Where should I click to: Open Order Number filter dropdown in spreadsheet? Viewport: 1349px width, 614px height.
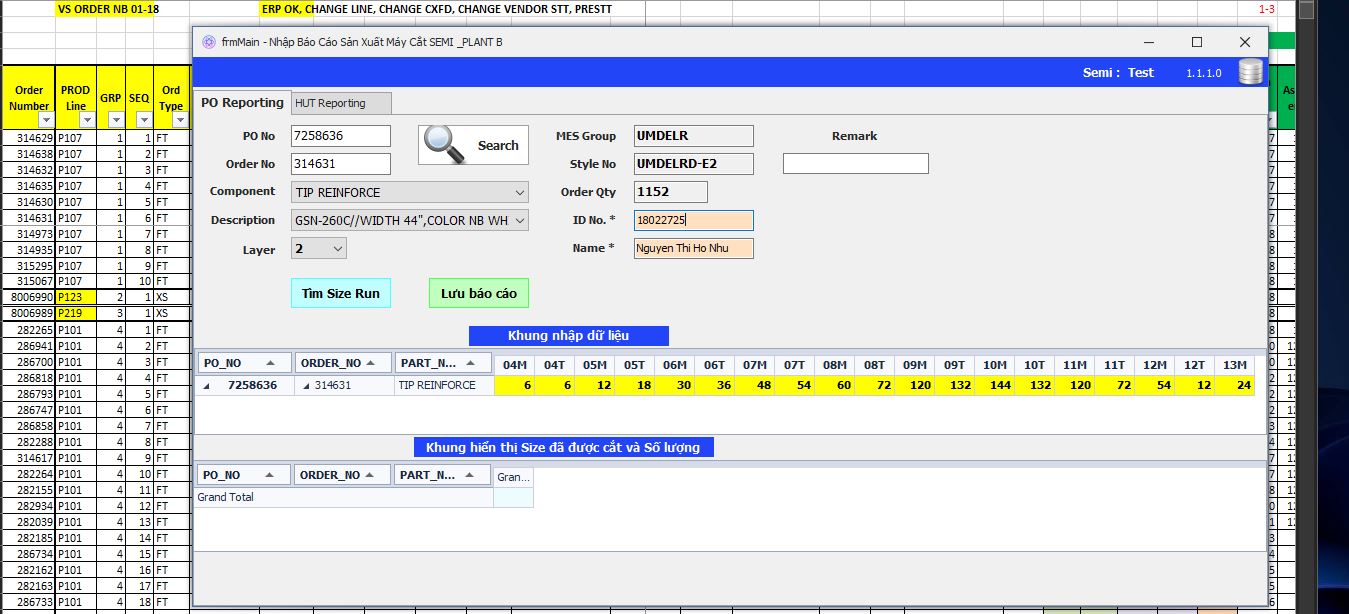point(42,120)
